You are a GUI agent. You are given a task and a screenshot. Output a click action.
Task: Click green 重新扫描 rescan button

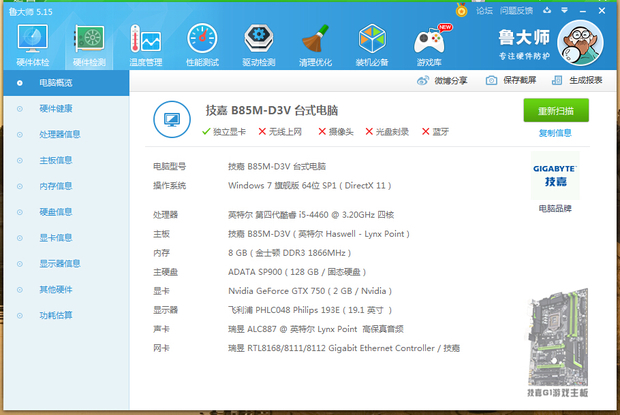(x=556, y=111)
